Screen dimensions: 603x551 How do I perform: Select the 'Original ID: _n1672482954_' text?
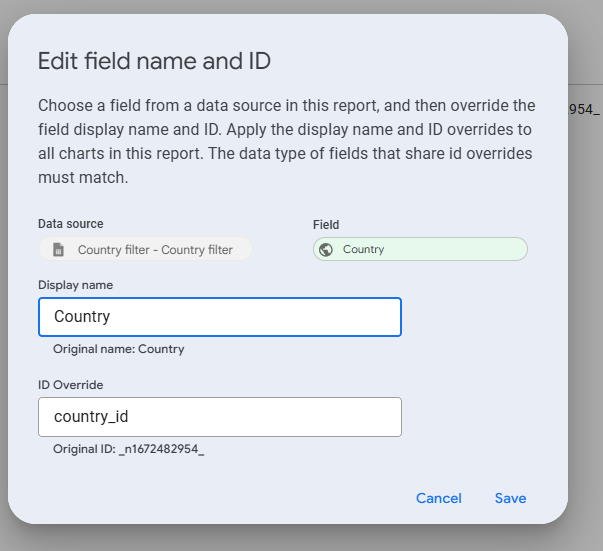128,449
